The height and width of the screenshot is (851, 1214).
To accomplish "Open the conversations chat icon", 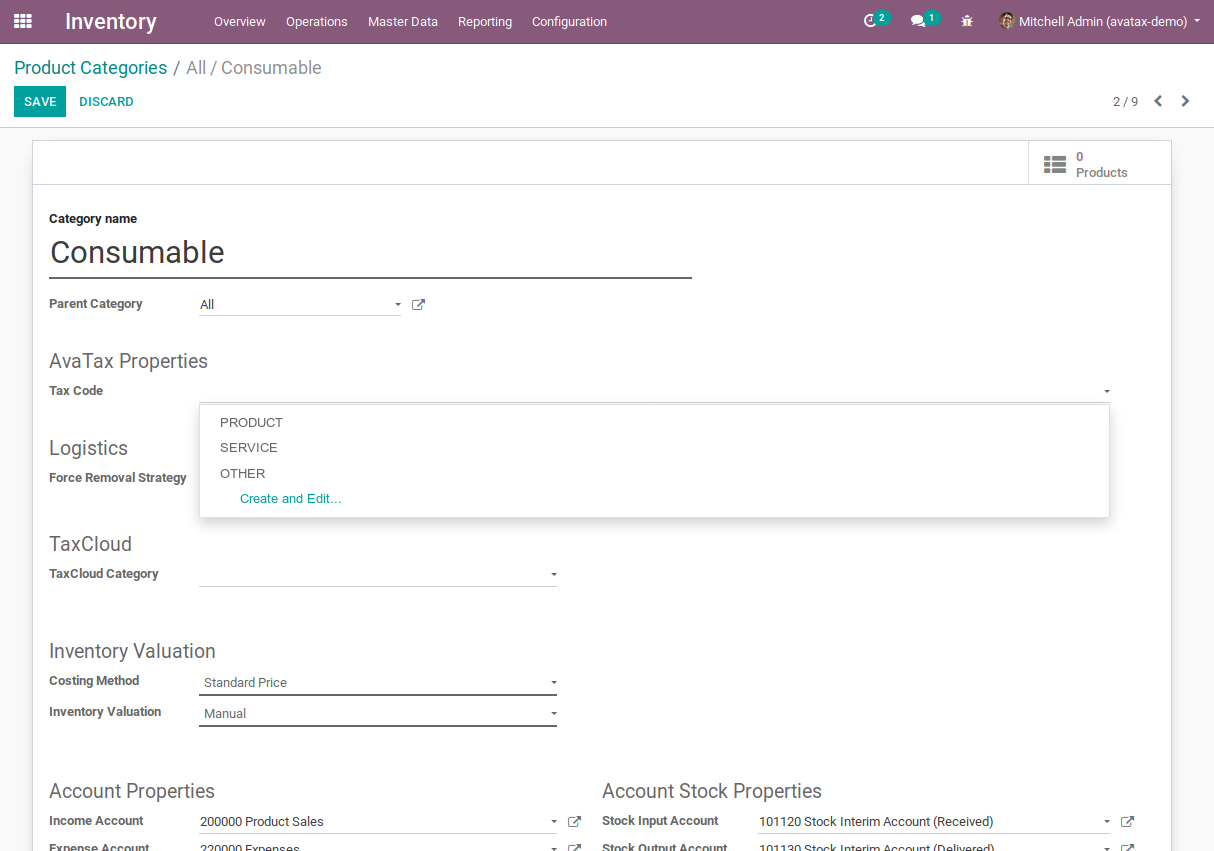I will coord(918,21).
